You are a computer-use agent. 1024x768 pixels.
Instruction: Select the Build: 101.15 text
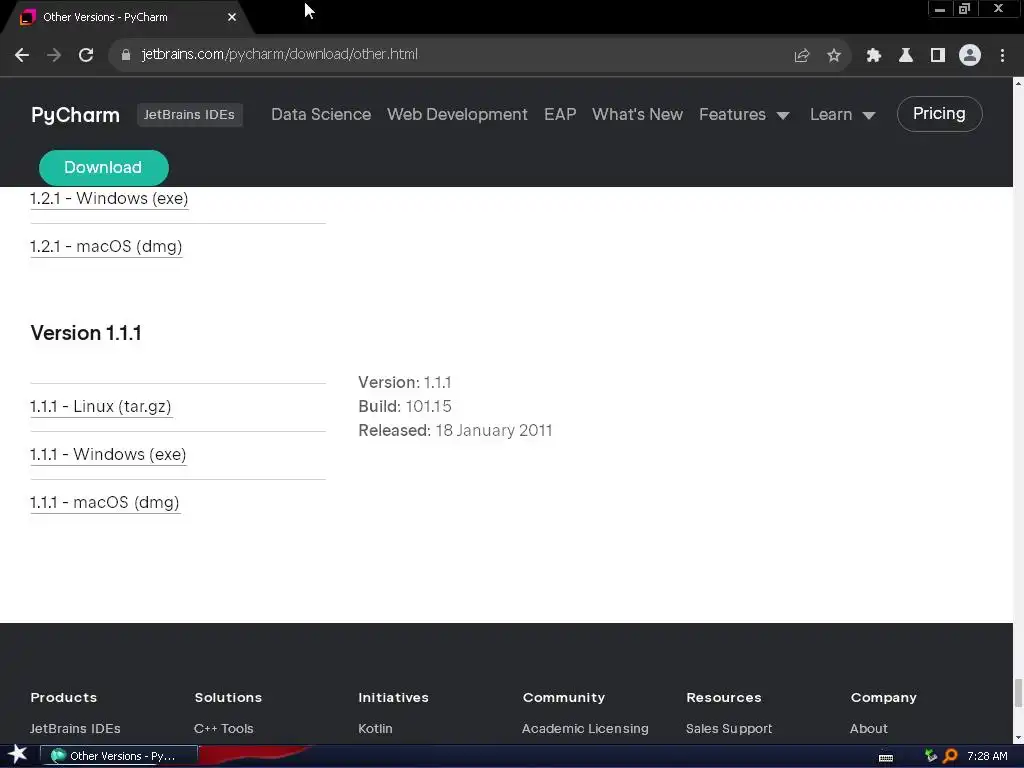click(x=405, y=406)
